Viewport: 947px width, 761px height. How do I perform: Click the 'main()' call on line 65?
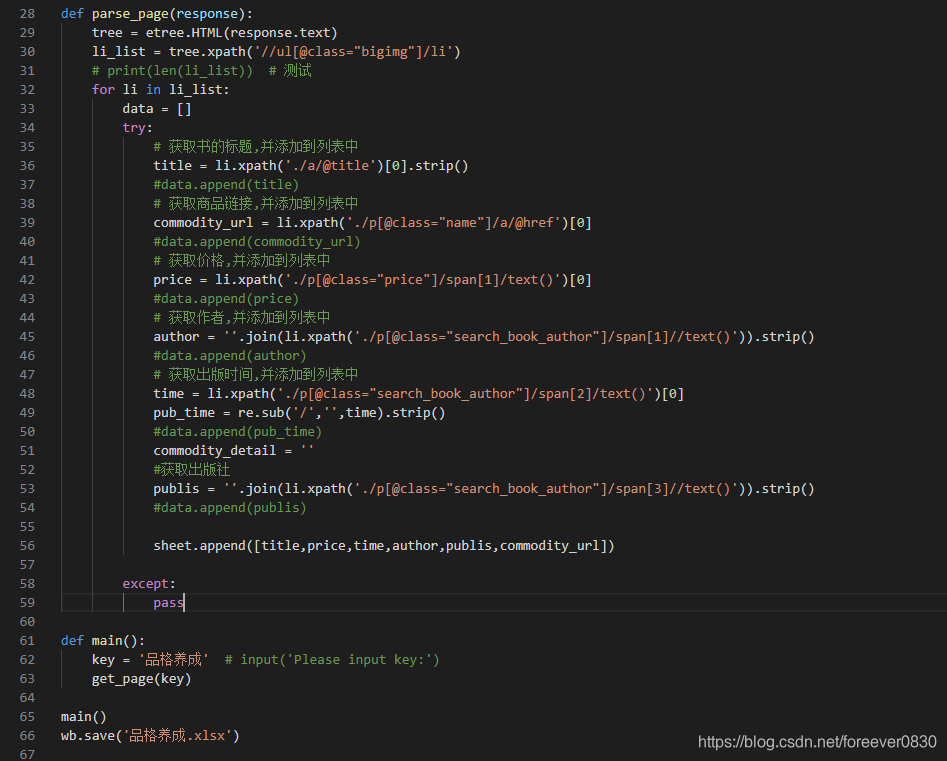tap(84, 717)
